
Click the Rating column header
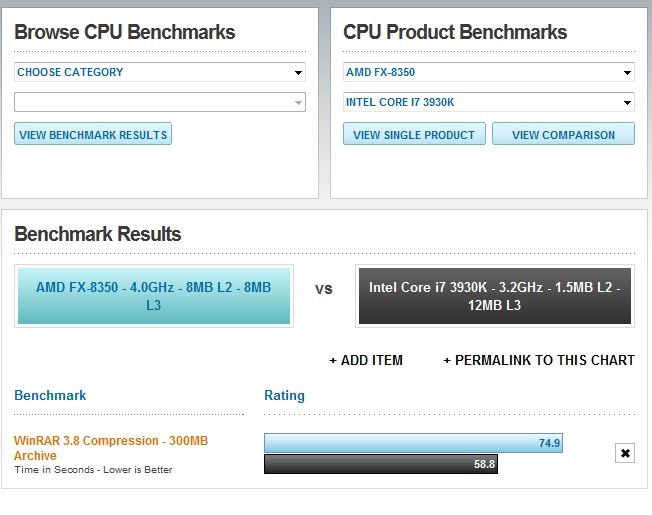[x=285, y=395]
